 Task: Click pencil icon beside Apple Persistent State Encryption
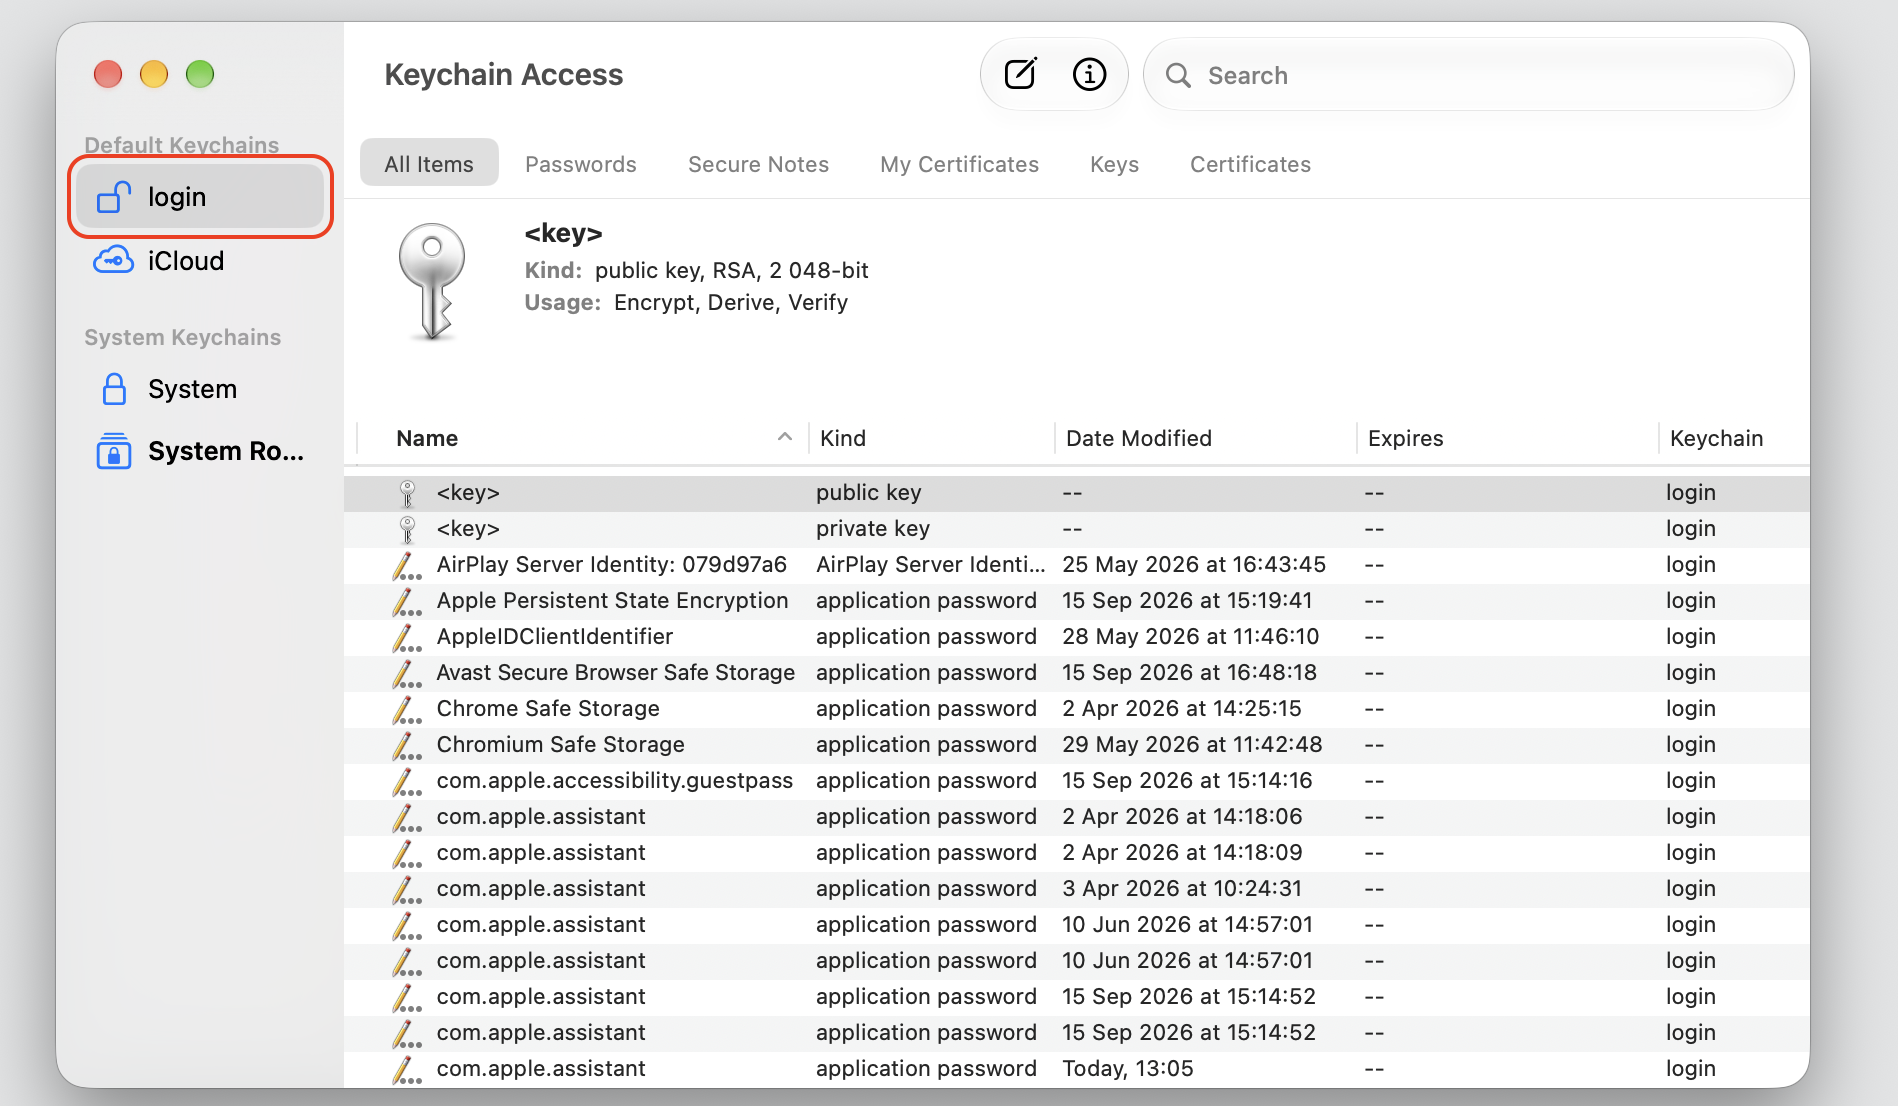406,601
